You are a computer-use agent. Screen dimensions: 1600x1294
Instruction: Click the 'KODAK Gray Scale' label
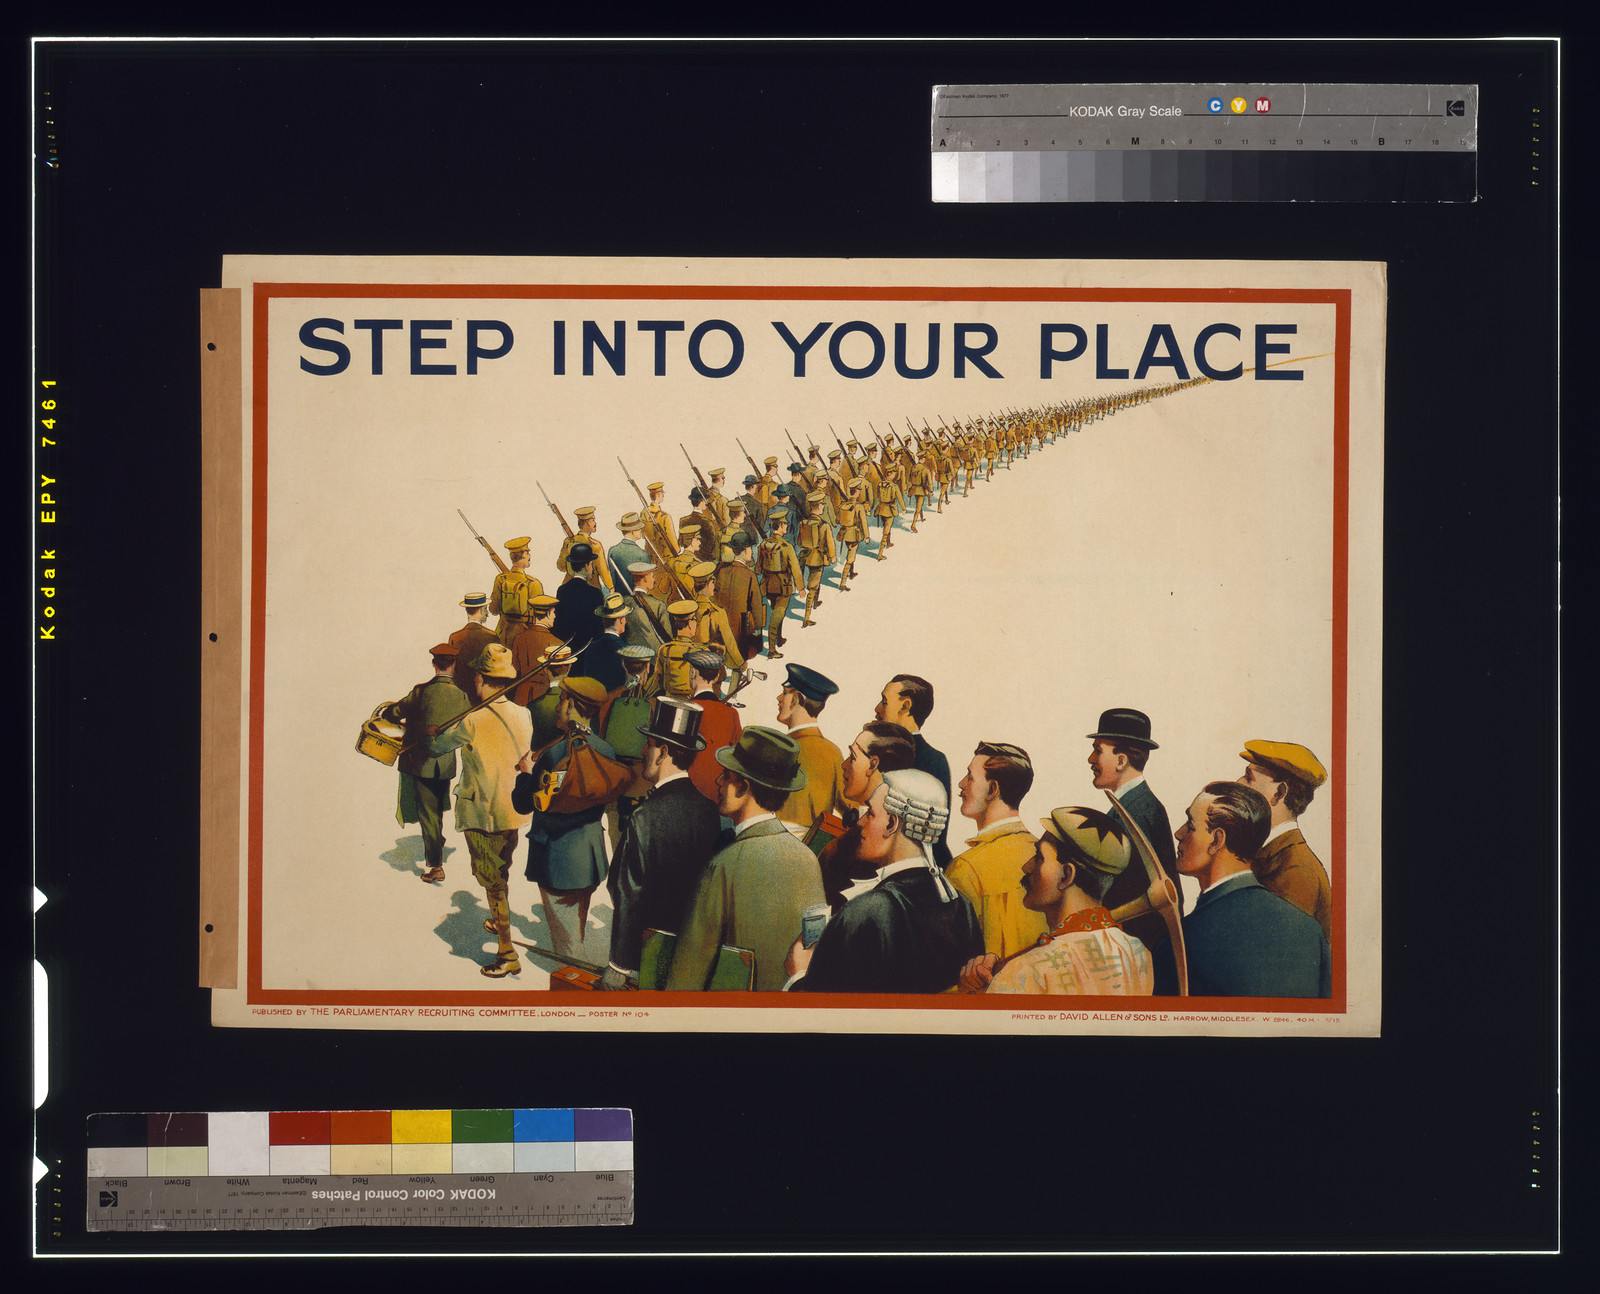click(x=1125, y=111)
